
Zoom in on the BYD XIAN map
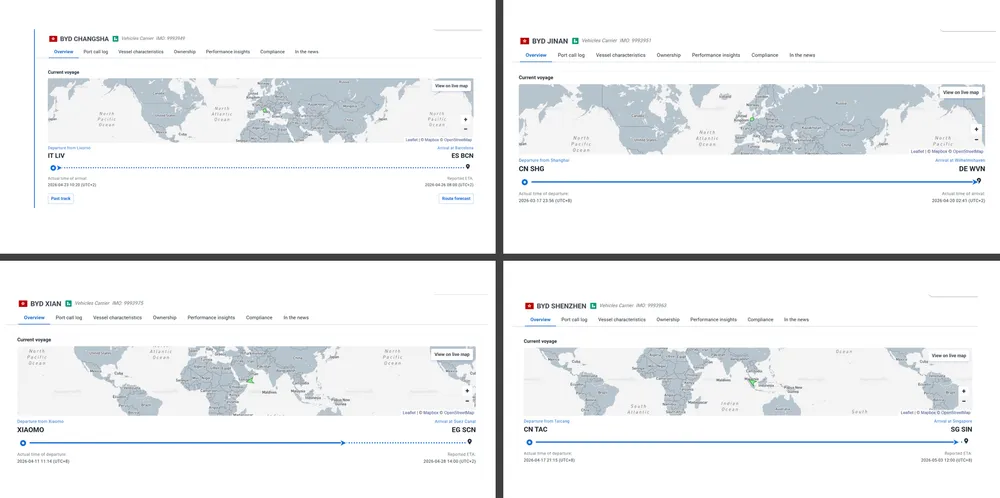(466, 389)
